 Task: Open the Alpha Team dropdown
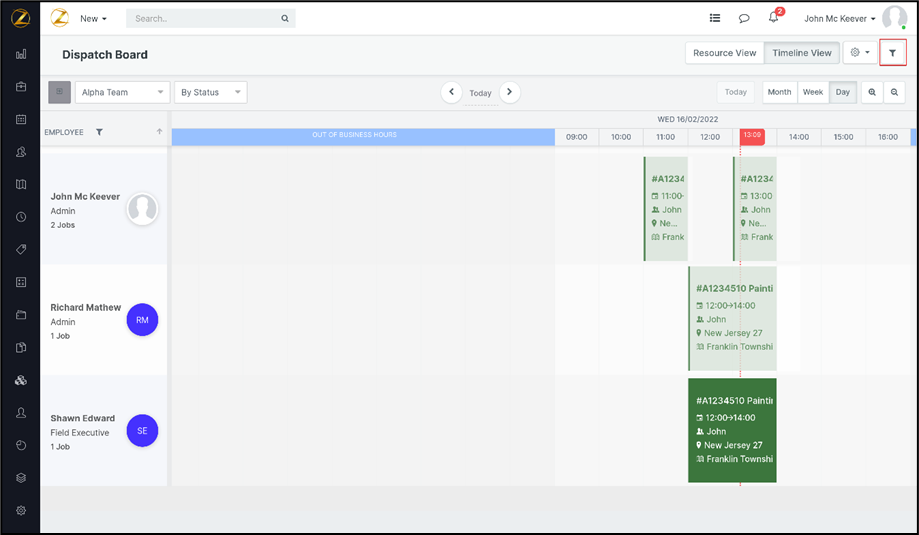[x=122, y=92]
